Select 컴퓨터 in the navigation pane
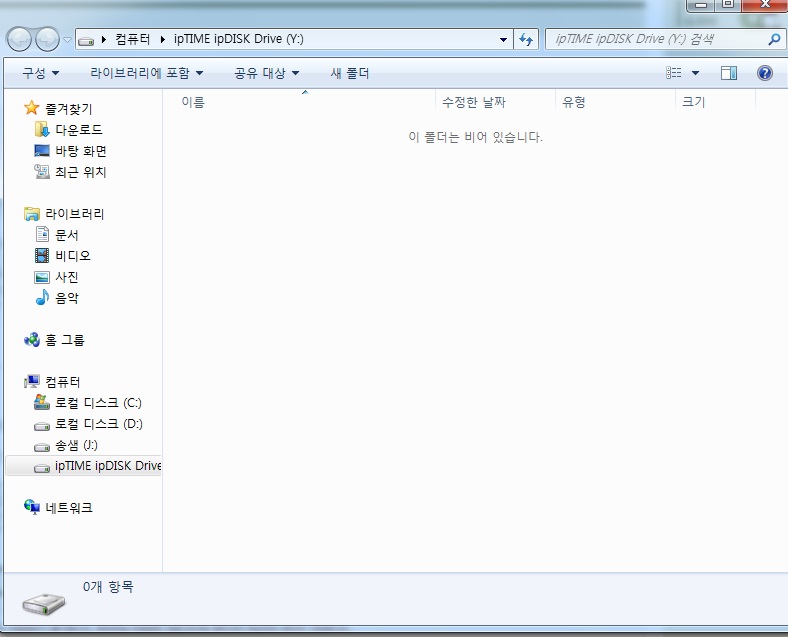The height and width of the screenshot is (637, 788). click(x=63, y=382)
